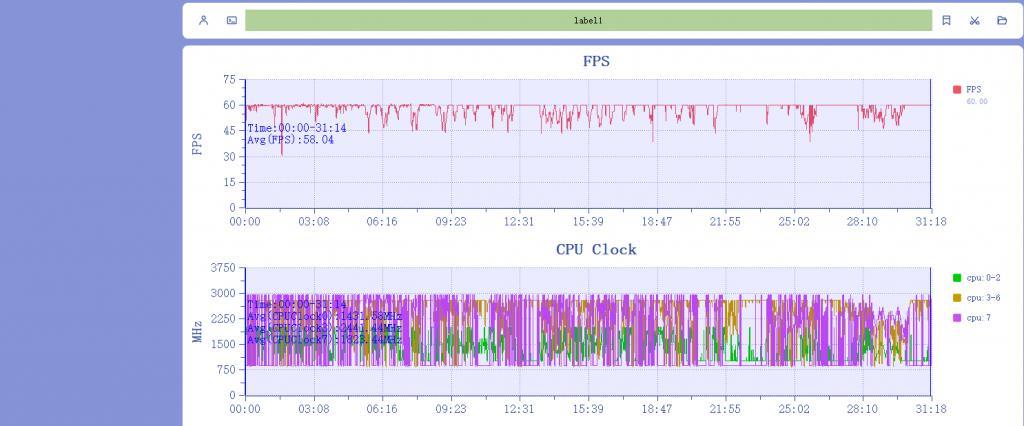The image size is (1024, 426).
Task: Click 15:39 tick on FPS time axis
Action: pyautogui.click(x=588, y=221)
